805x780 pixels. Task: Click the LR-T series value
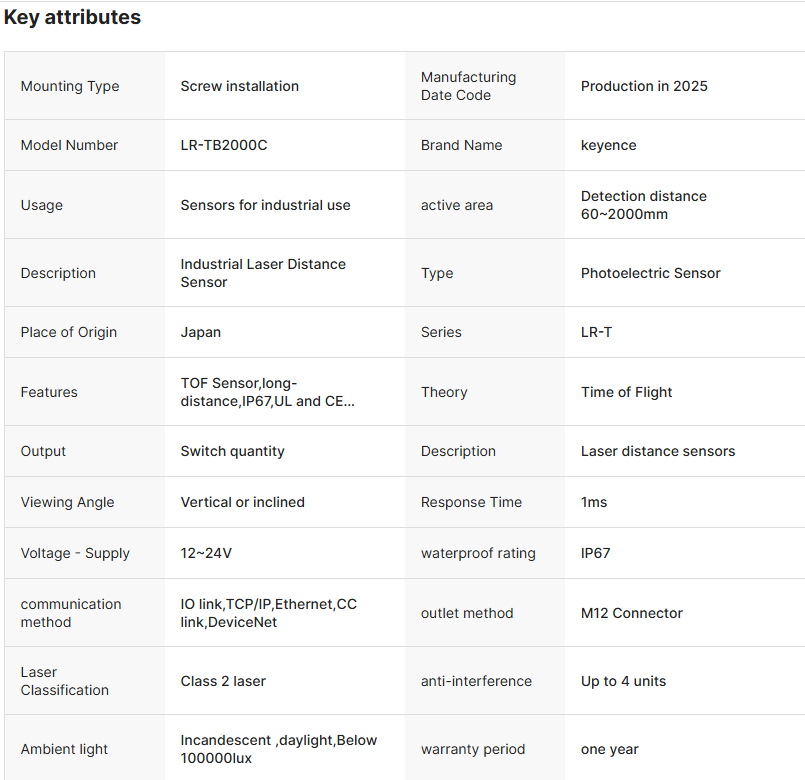(596, 332)
